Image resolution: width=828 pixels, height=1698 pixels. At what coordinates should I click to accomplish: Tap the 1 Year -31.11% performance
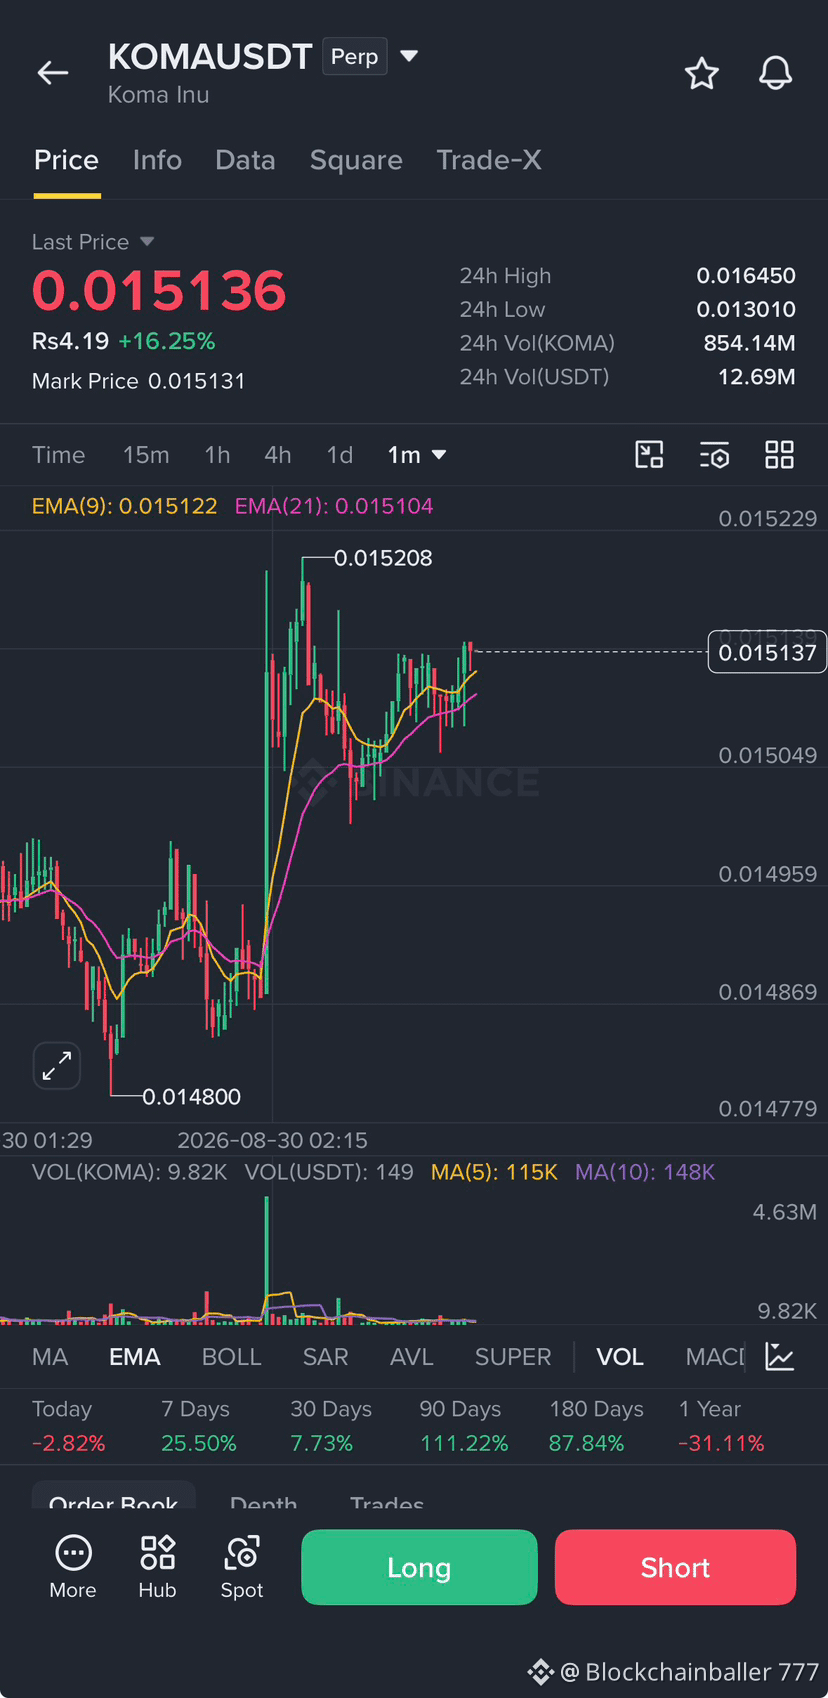721,1426
